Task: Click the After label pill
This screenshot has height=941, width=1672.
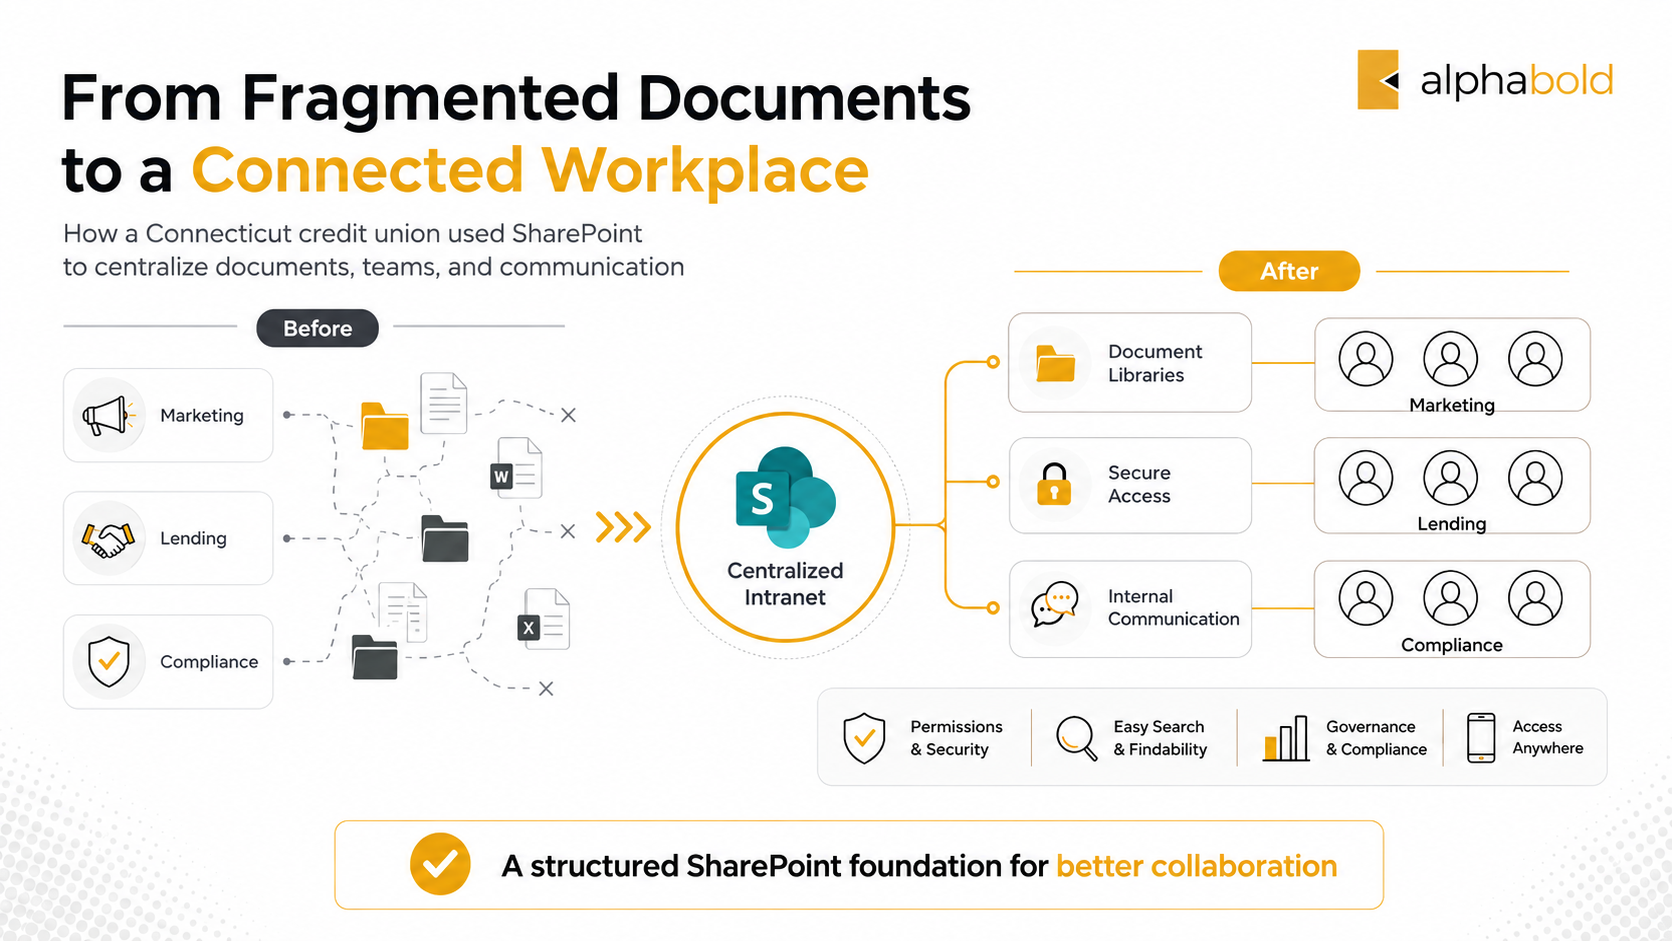Action: tap(1289, 271)
